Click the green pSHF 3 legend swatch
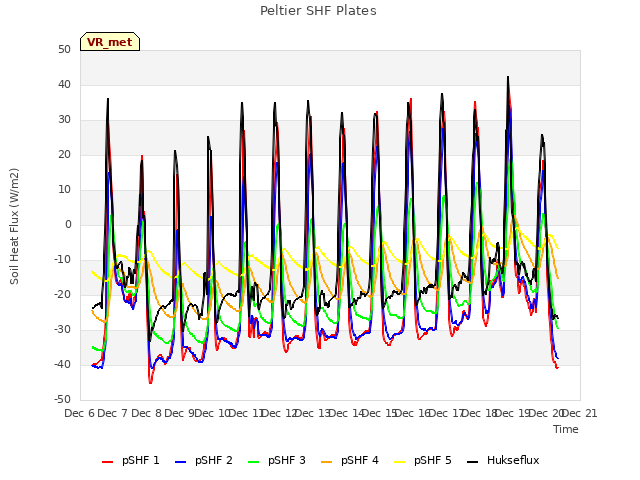The height and width of the screenshot is (480, 640). point(253,462)
